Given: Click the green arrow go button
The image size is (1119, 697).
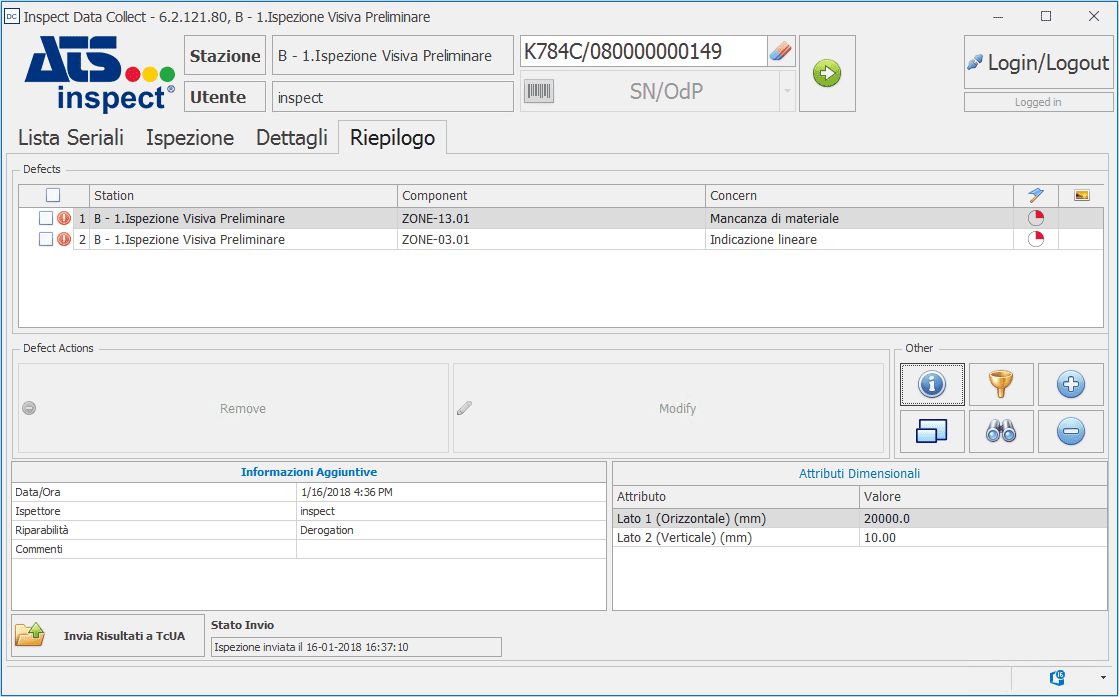Looking at the screenshot, I should click(x=827, y=73).
